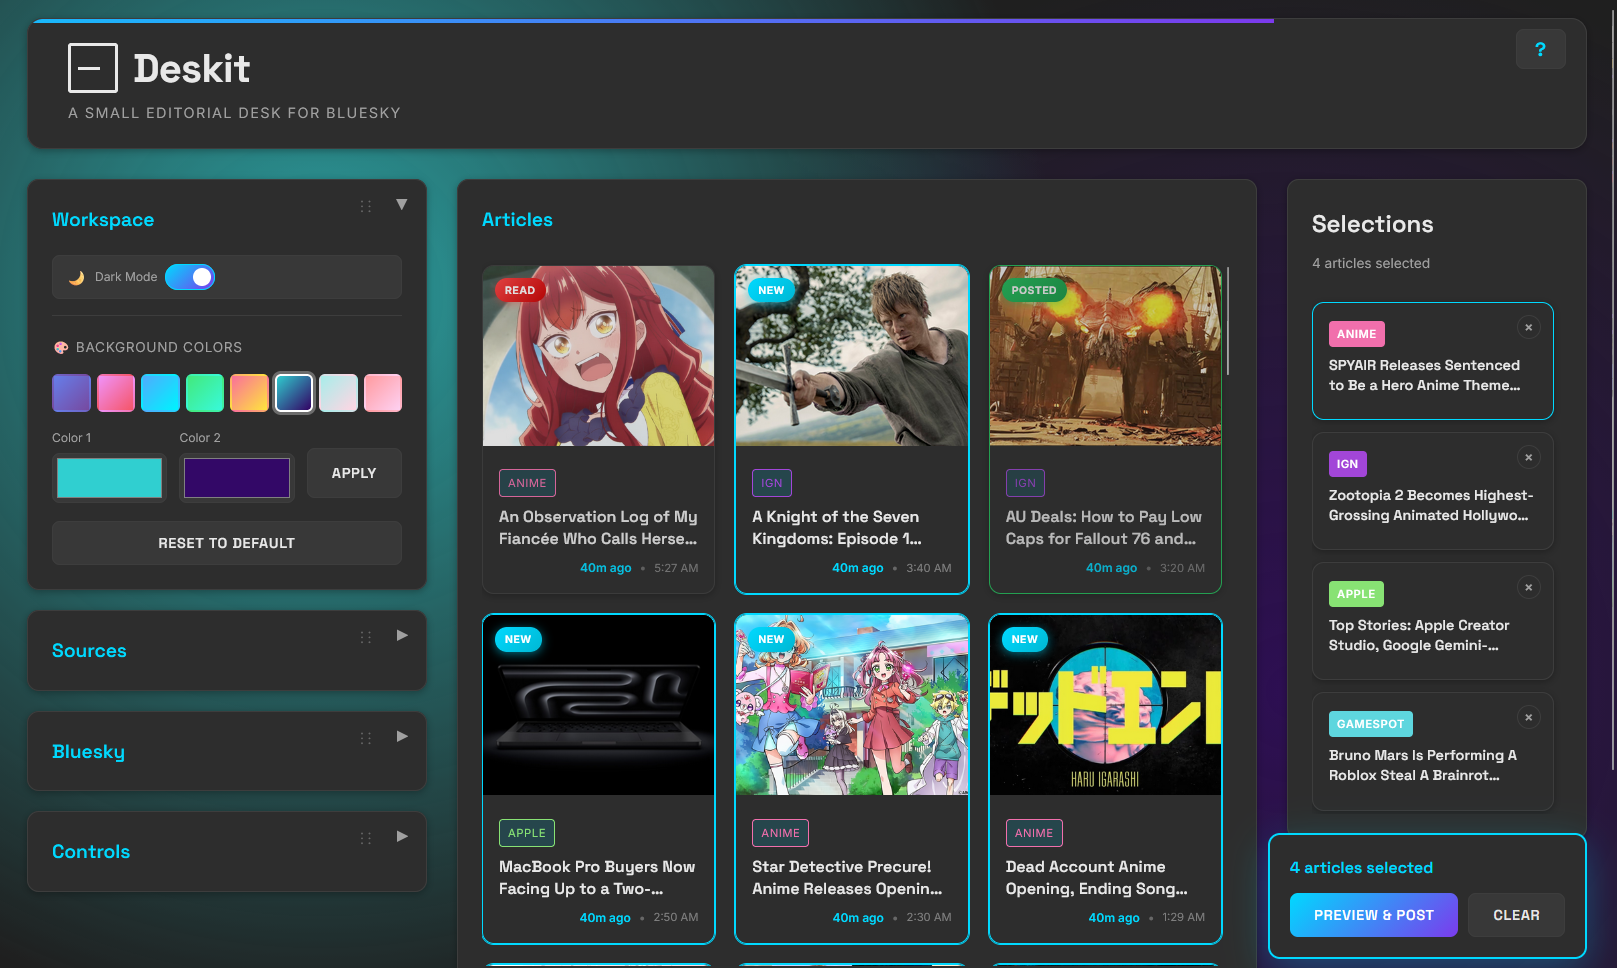Toggle the Dark Mode switch
This screenshot has height=968, width=1617.
pyautogui.click(x=190, y=277)
